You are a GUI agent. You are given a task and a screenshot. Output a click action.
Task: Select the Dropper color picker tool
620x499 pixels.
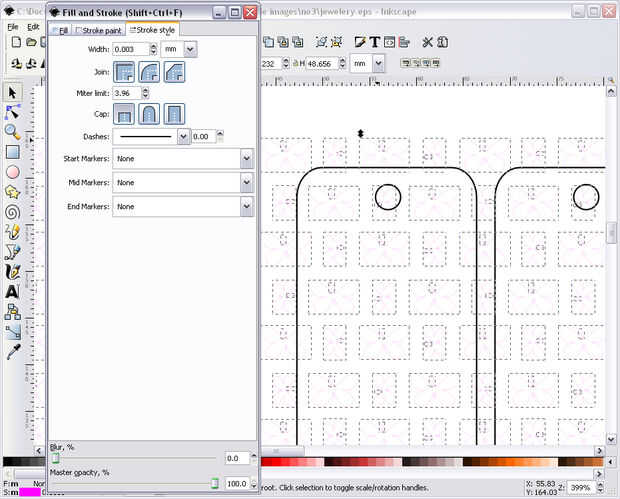(12, 352)
